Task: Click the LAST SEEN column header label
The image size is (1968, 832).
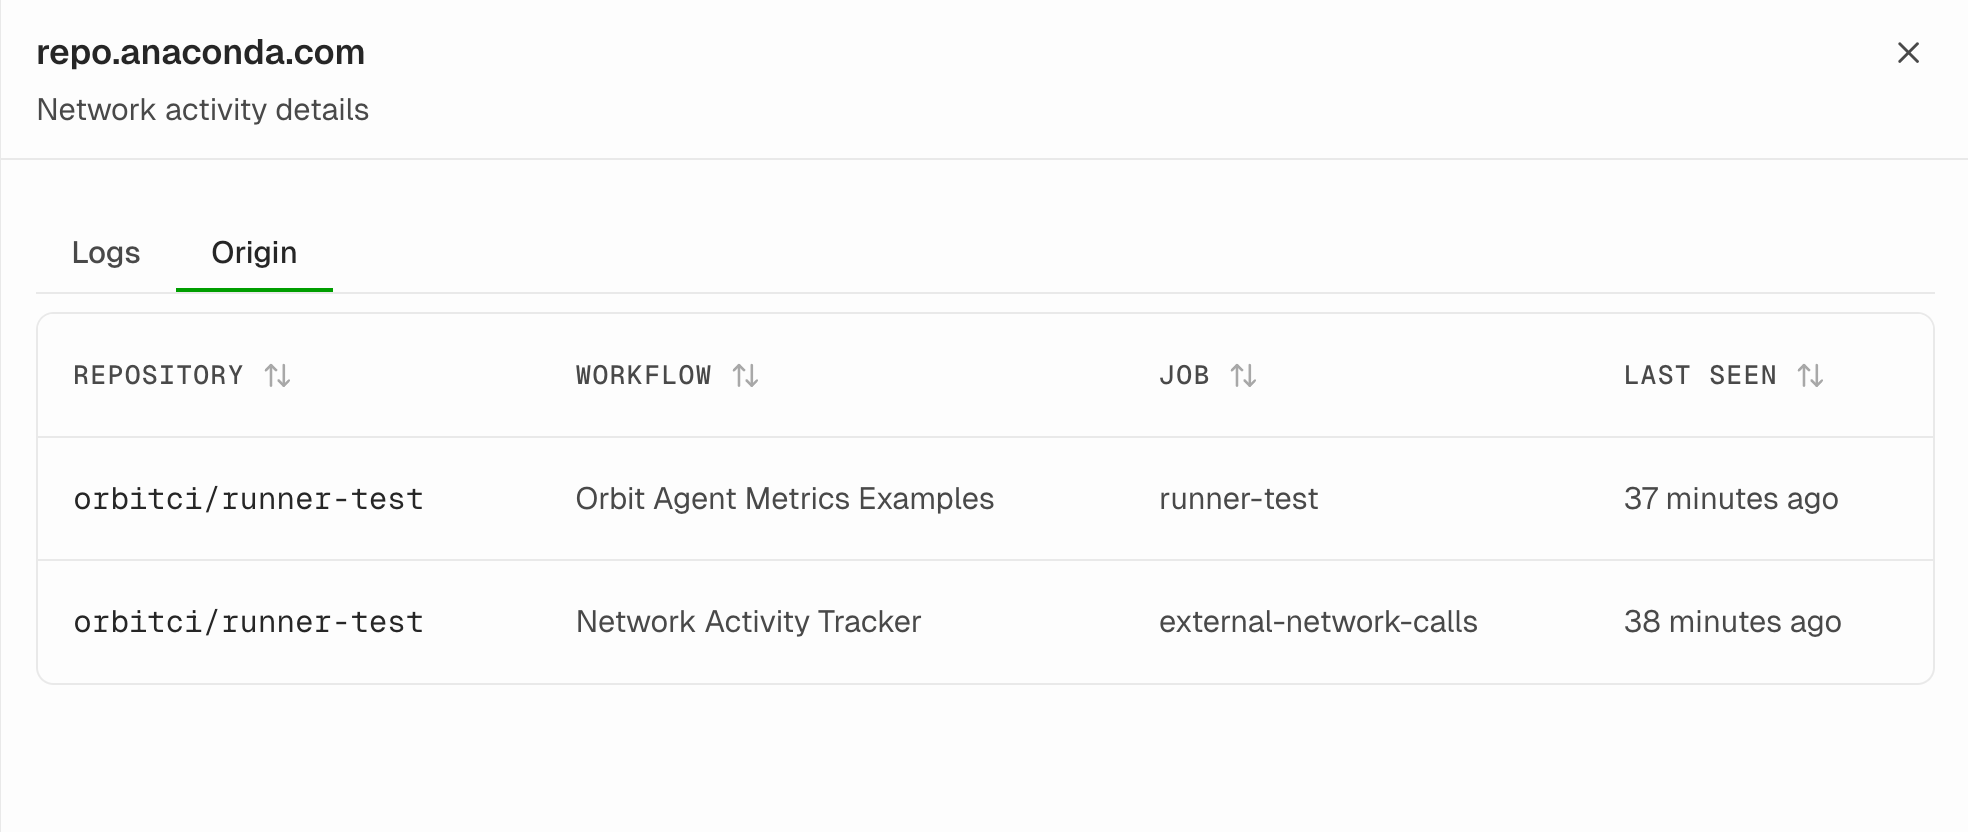Action: tap(1700, 376)
